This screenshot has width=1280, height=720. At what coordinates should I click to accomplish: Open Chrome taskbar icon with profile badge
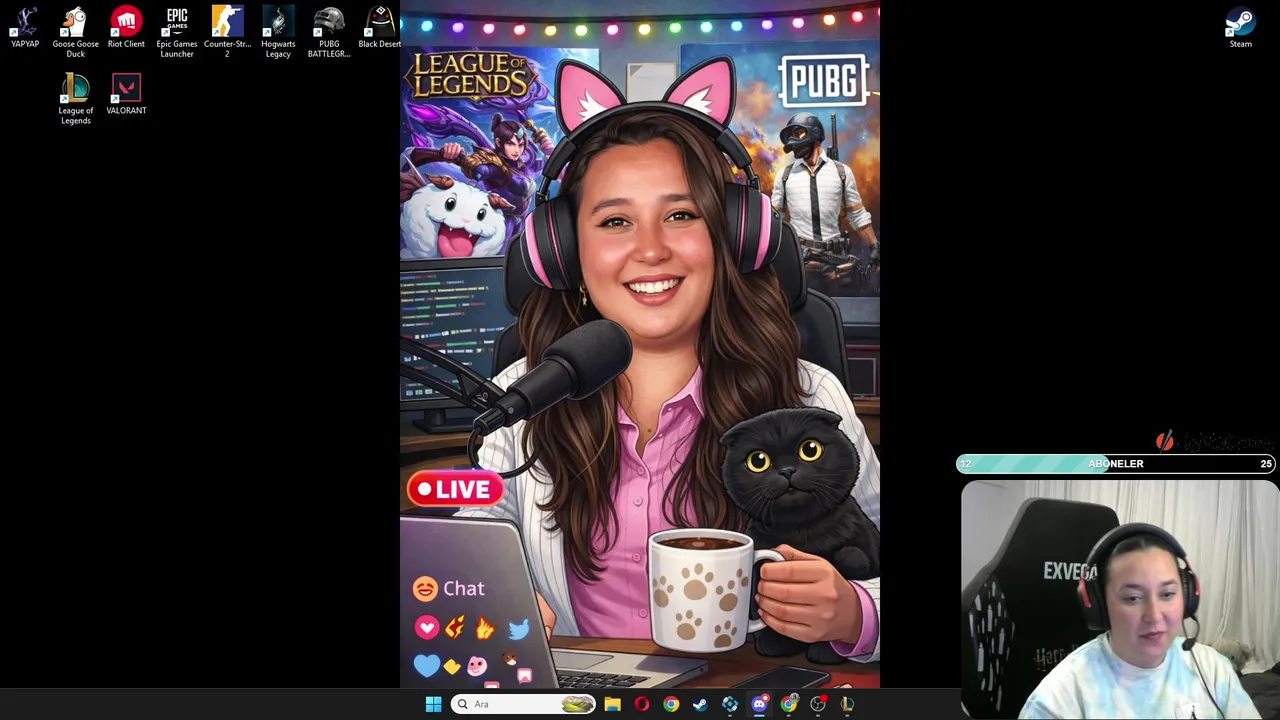tap(789, 704)
